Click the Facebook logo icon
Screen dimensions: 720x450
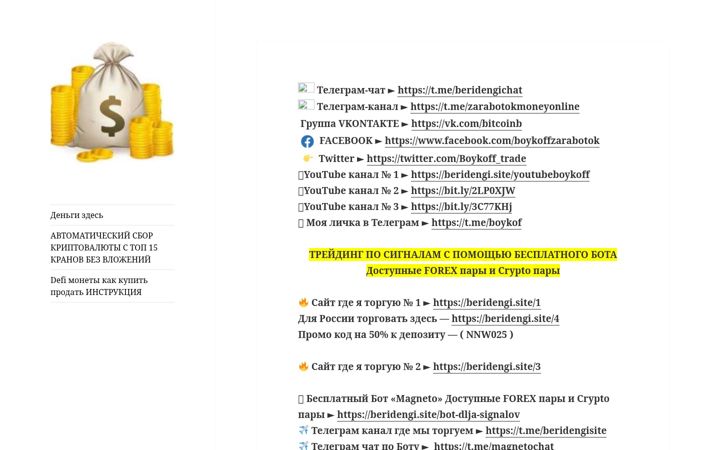pos(307,141)
